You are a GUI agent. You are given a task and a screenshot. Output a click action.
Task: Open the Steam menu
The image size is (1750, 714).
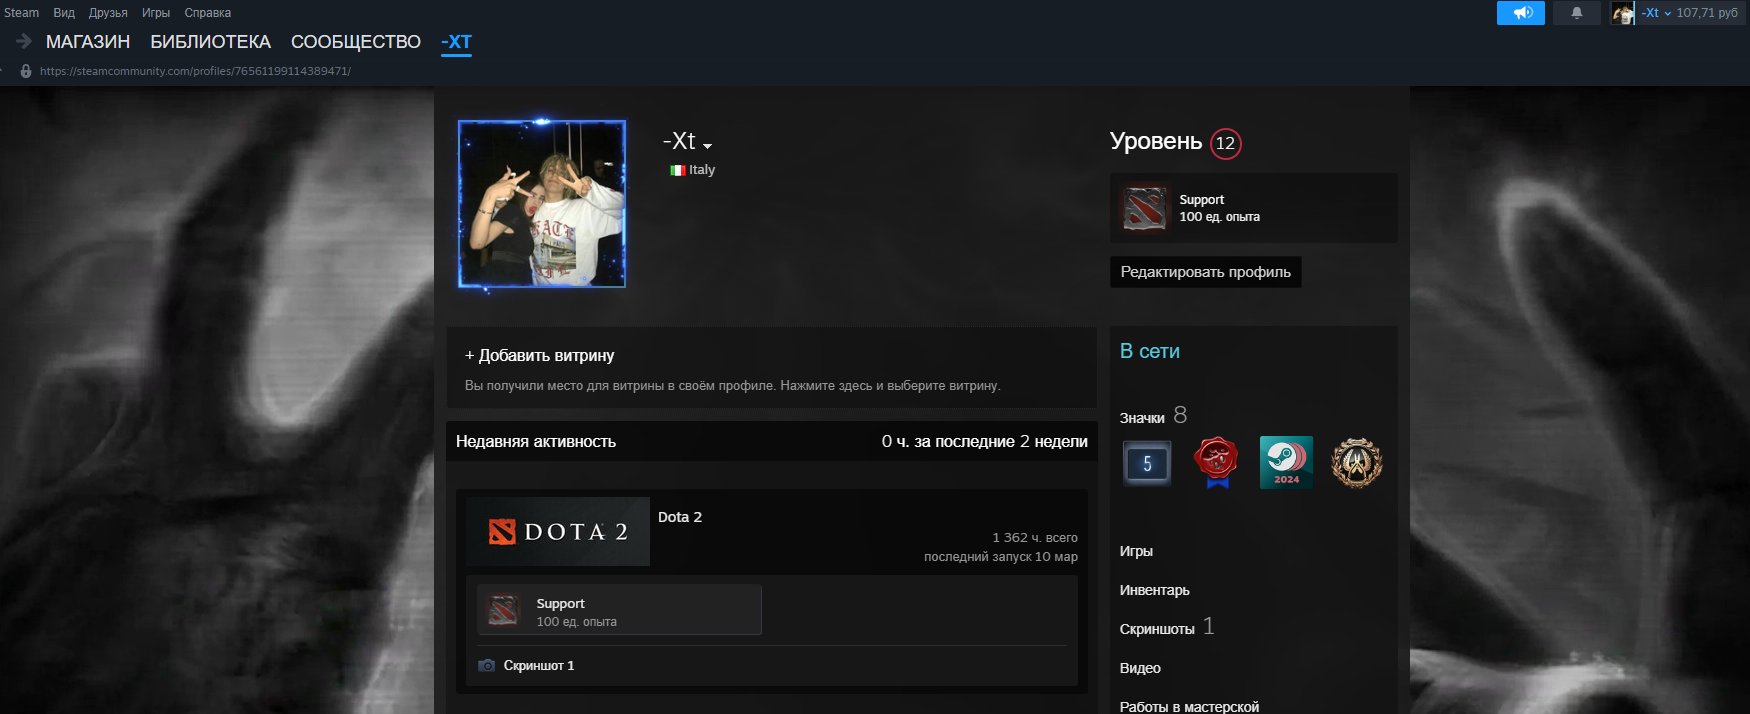[x=21, y=13]
